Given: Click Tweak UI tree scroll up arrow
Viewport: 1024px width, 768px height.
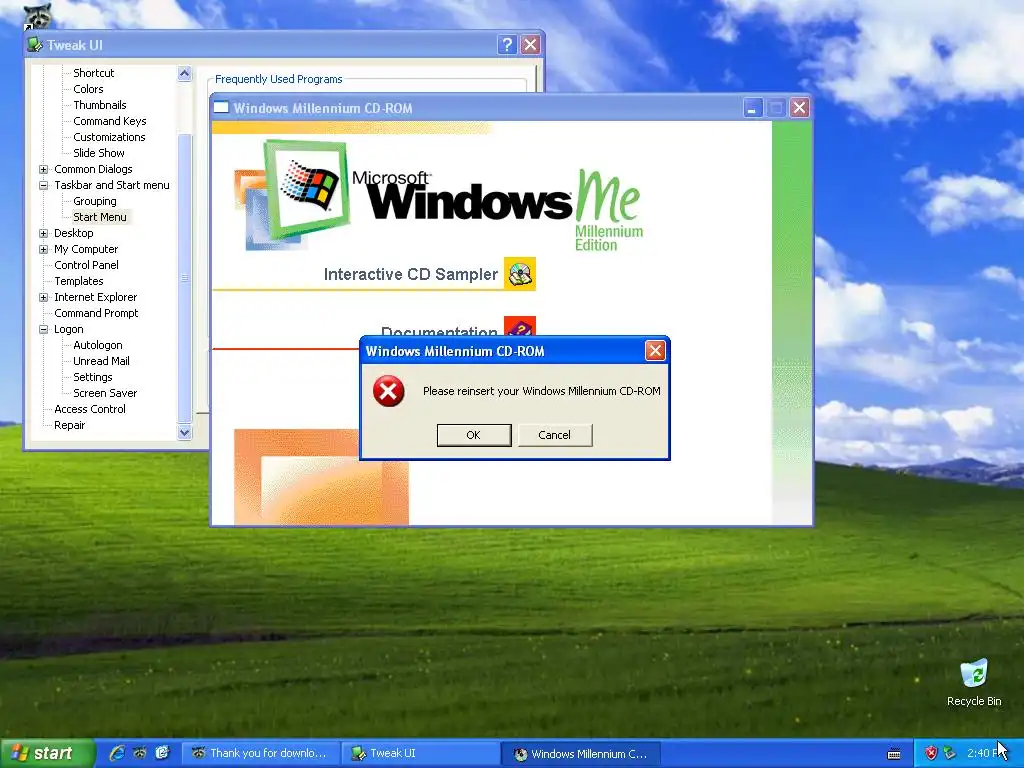Looking at the screenshot, I should [185, 73].
